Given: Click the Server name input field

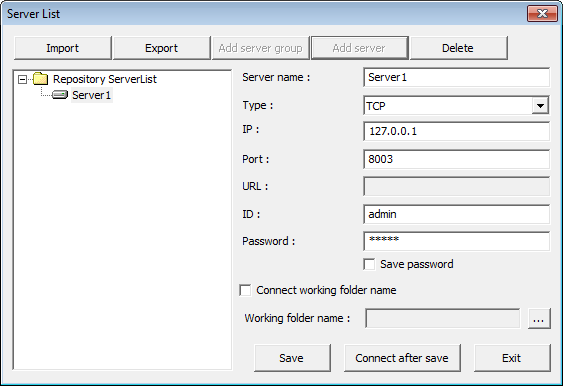Looking at the screenshot, I should [x=456, y=77].
